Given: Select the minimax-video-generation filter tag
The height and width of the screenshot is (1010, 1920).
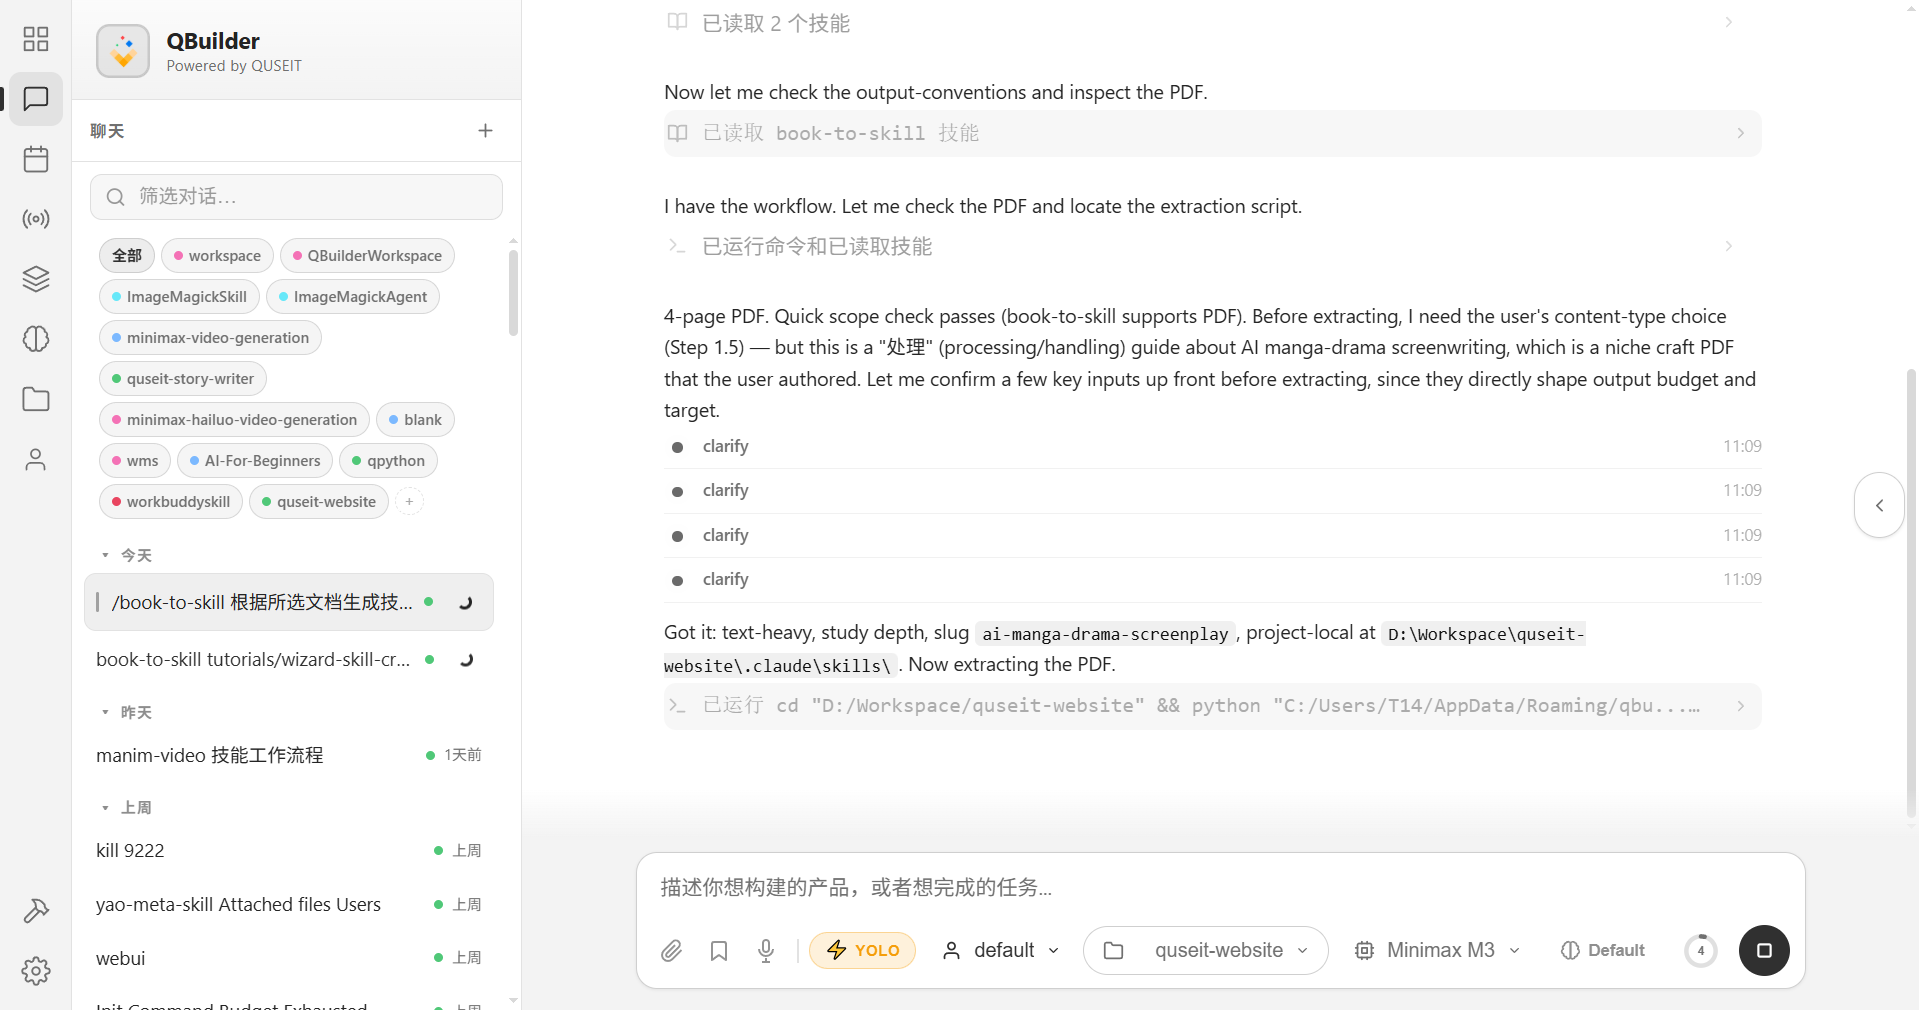Looking at the screenshot, I should (x=210, y=338).
